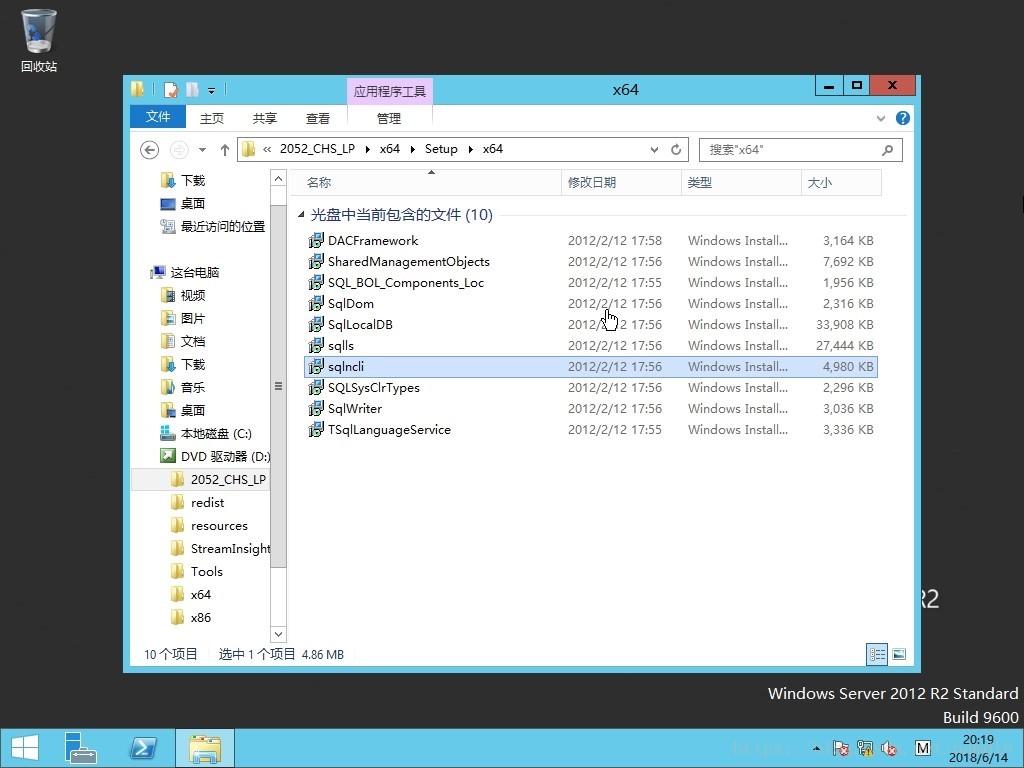Click the muted volume tray icon
The height and width of the screenshot is (768, 1024).
point(889,748)
